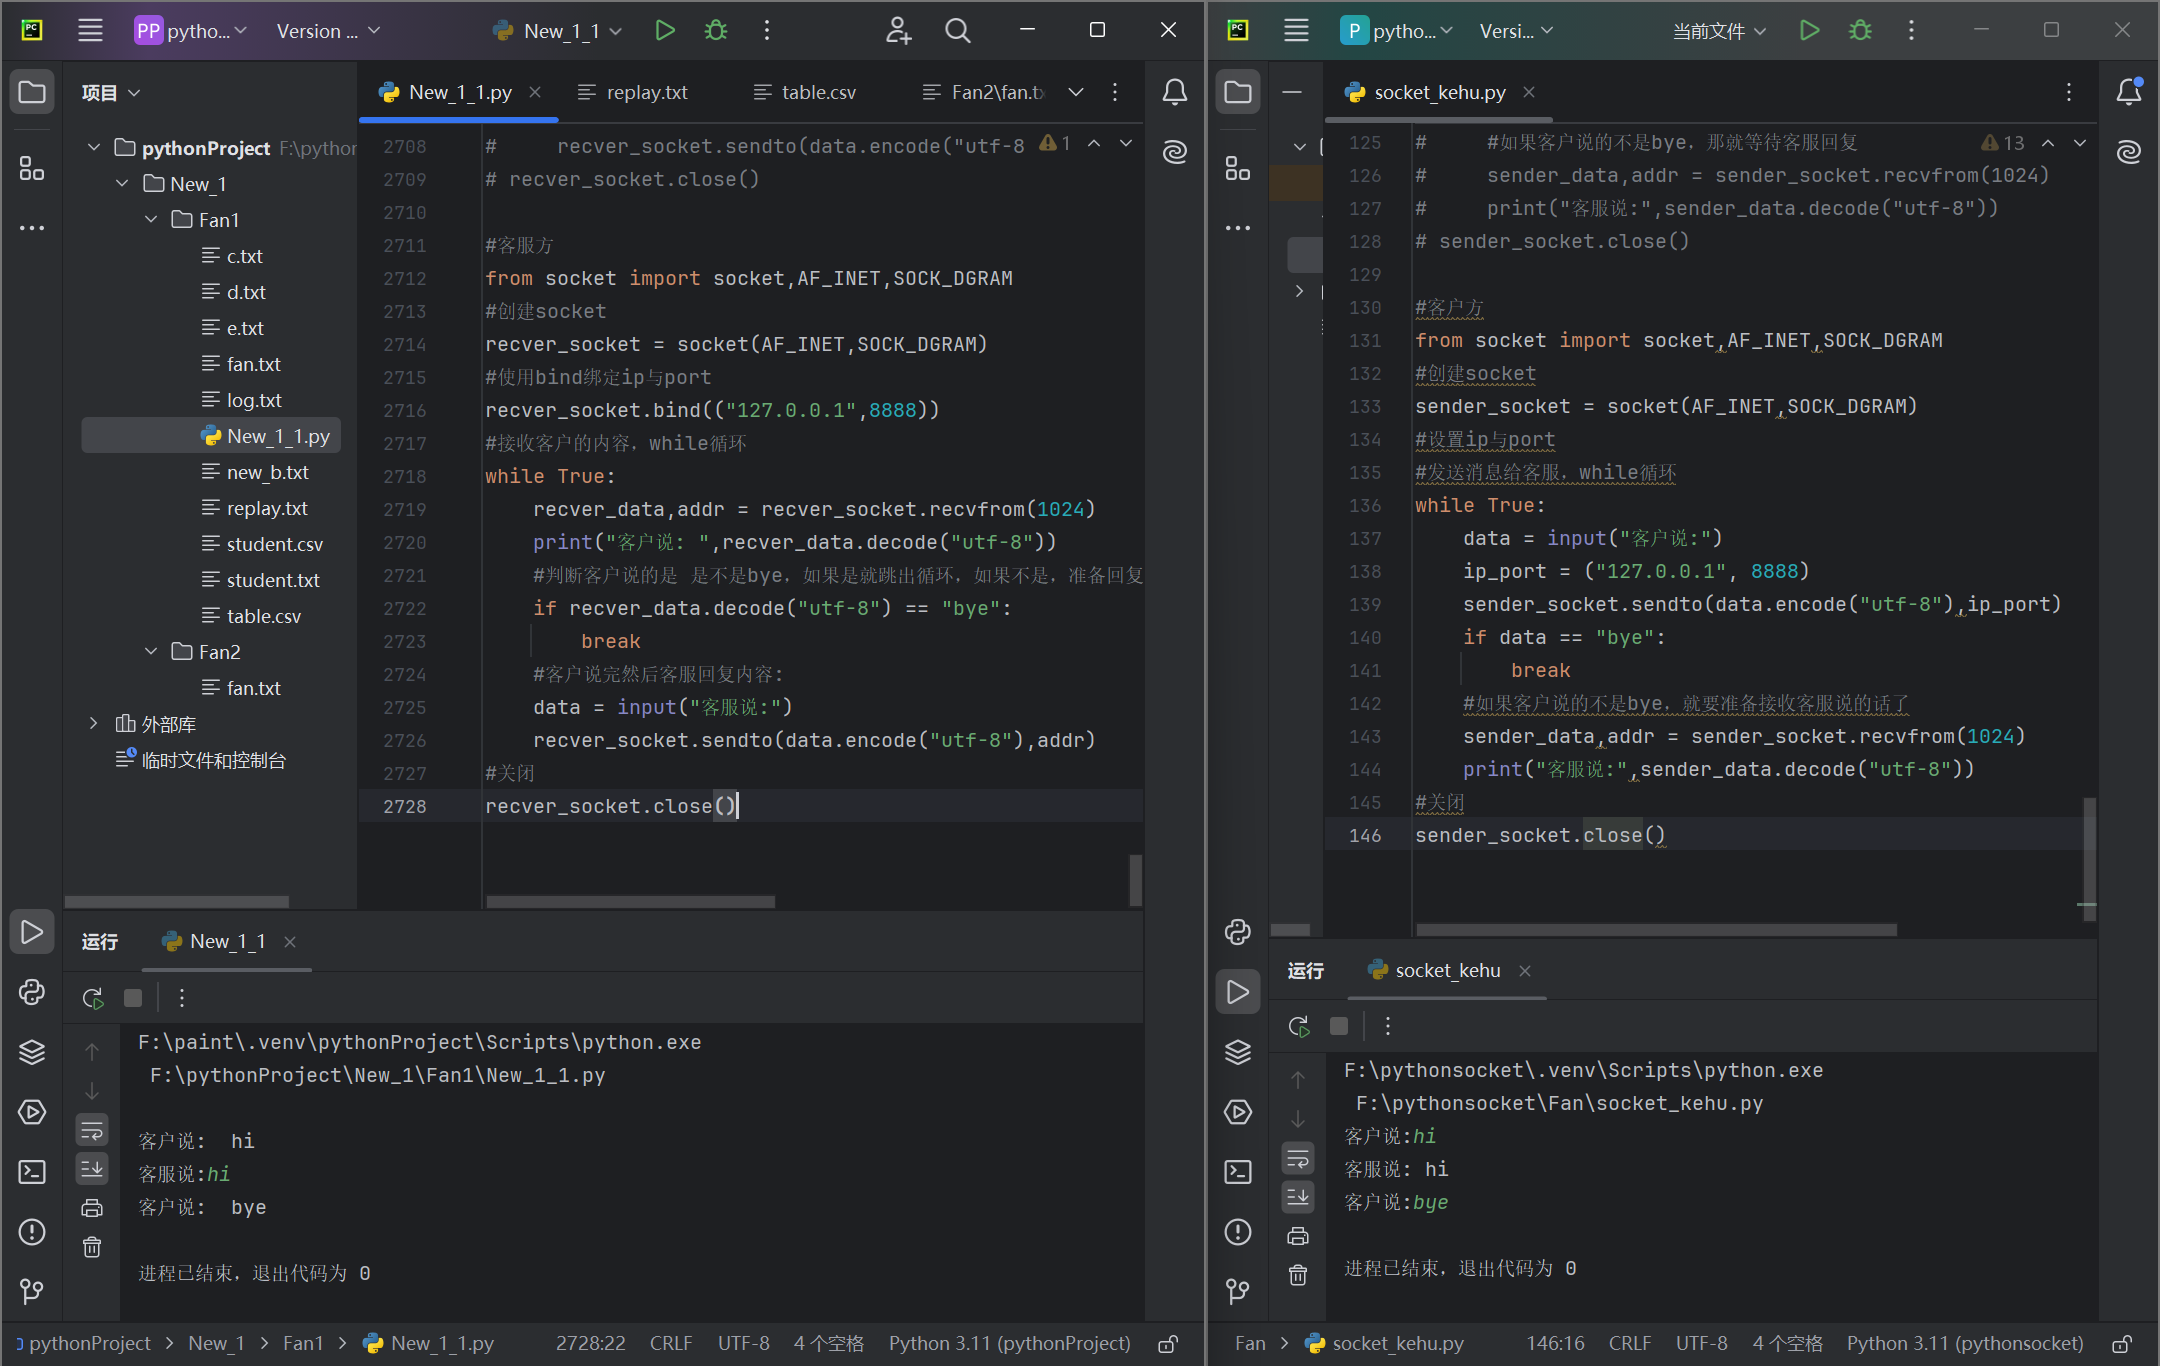
Task: Click Python 3.11 (pythonsocket) interpreter in status bar
Action: (1964, 1343)
